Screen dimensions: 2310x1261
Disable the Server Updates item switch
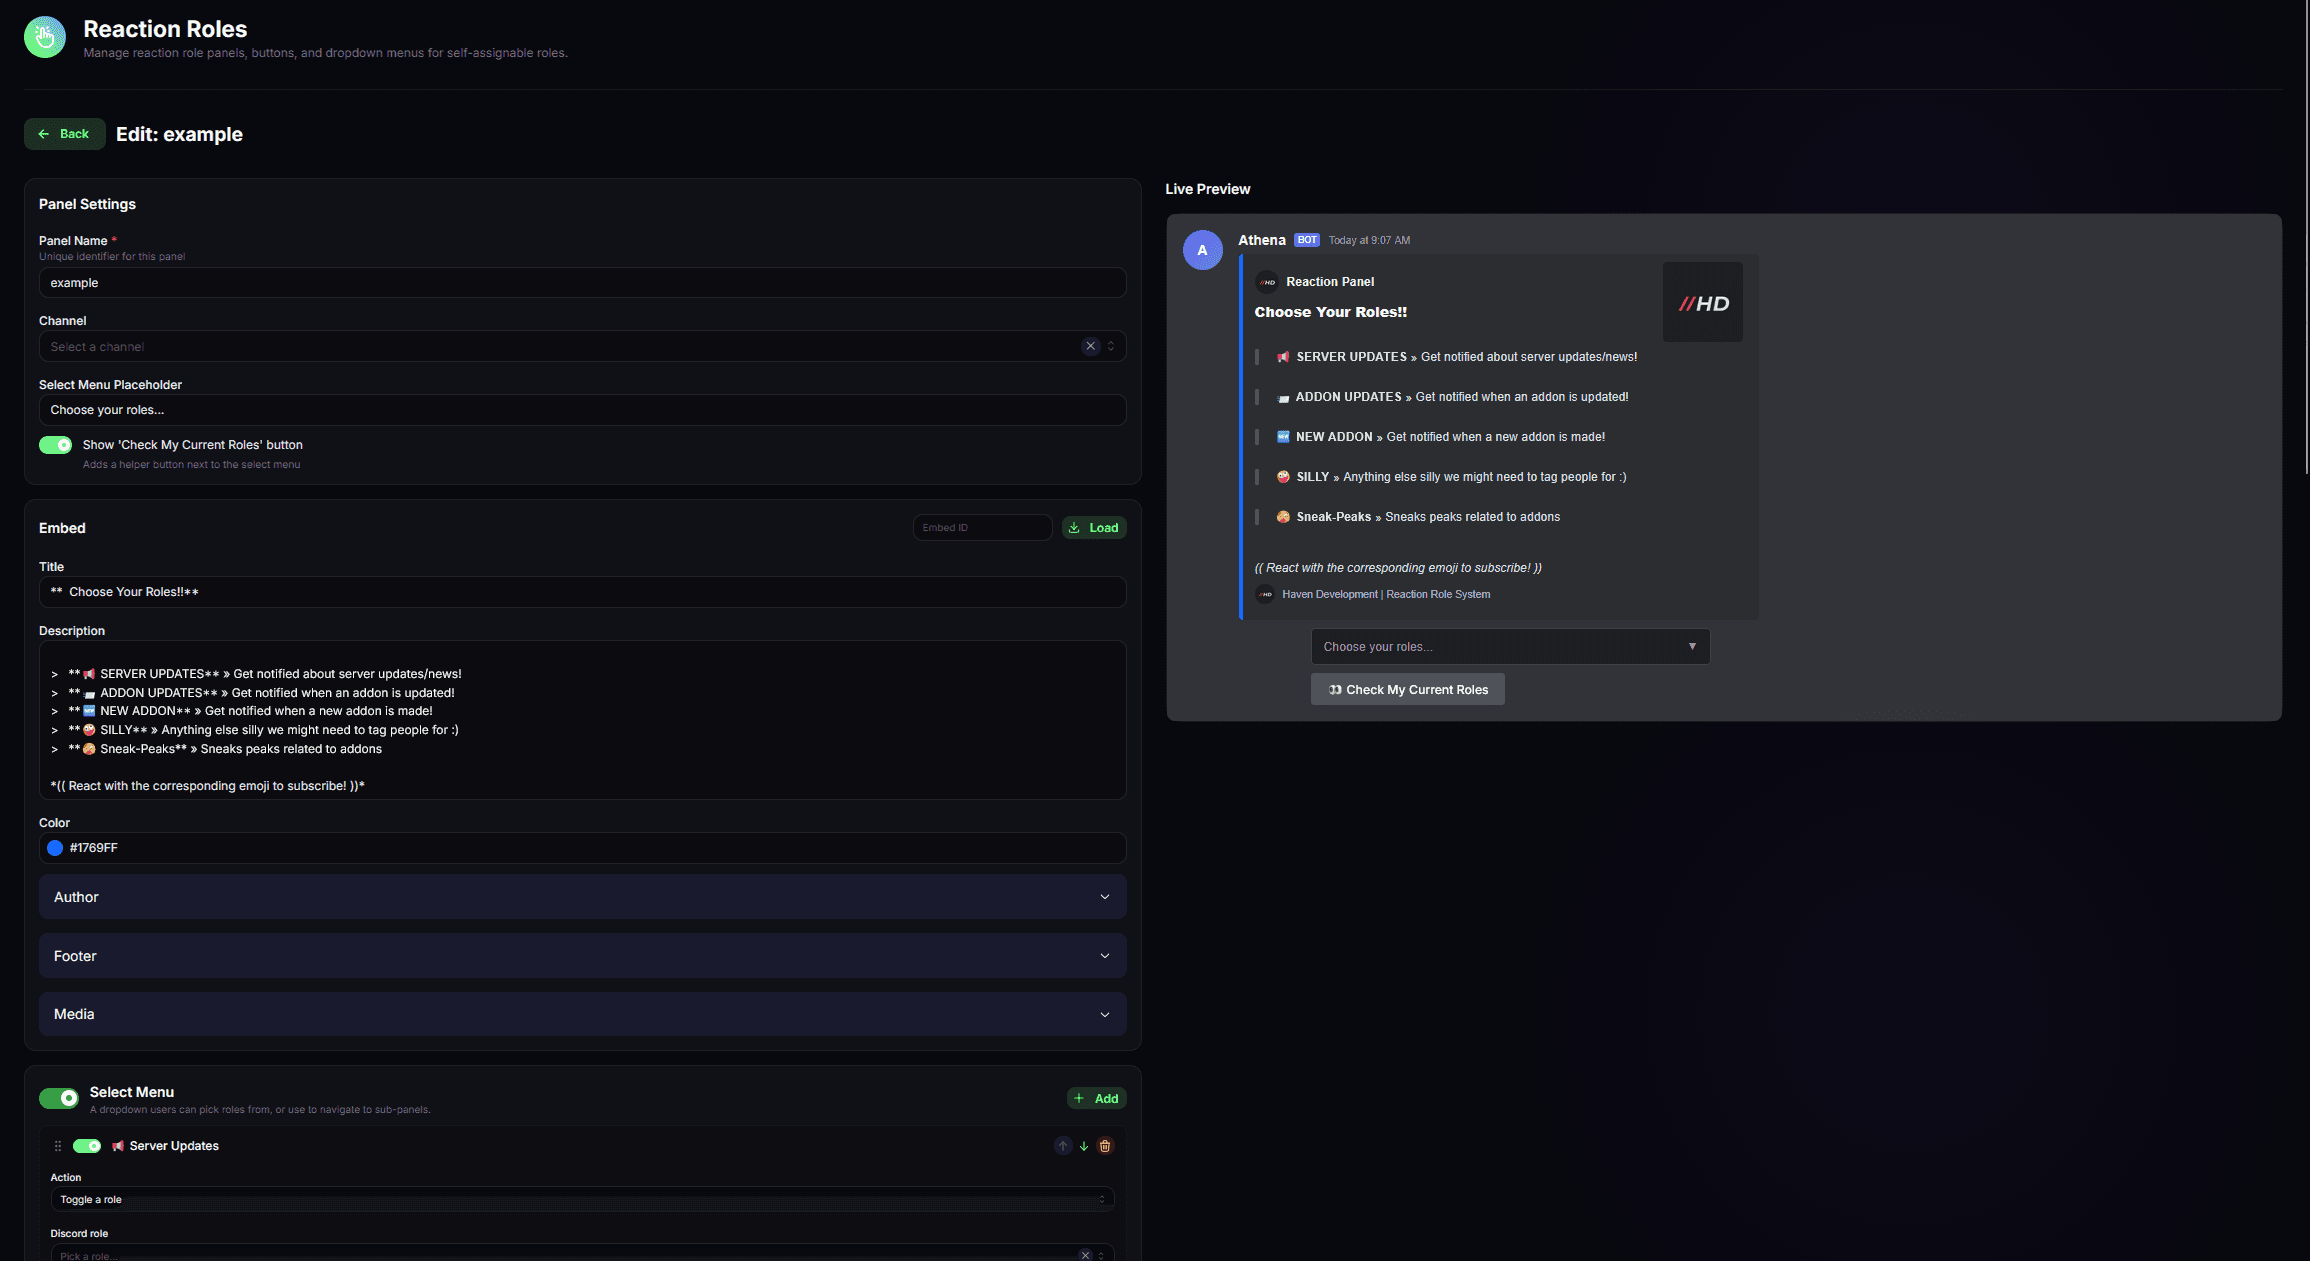point(87,1146)
